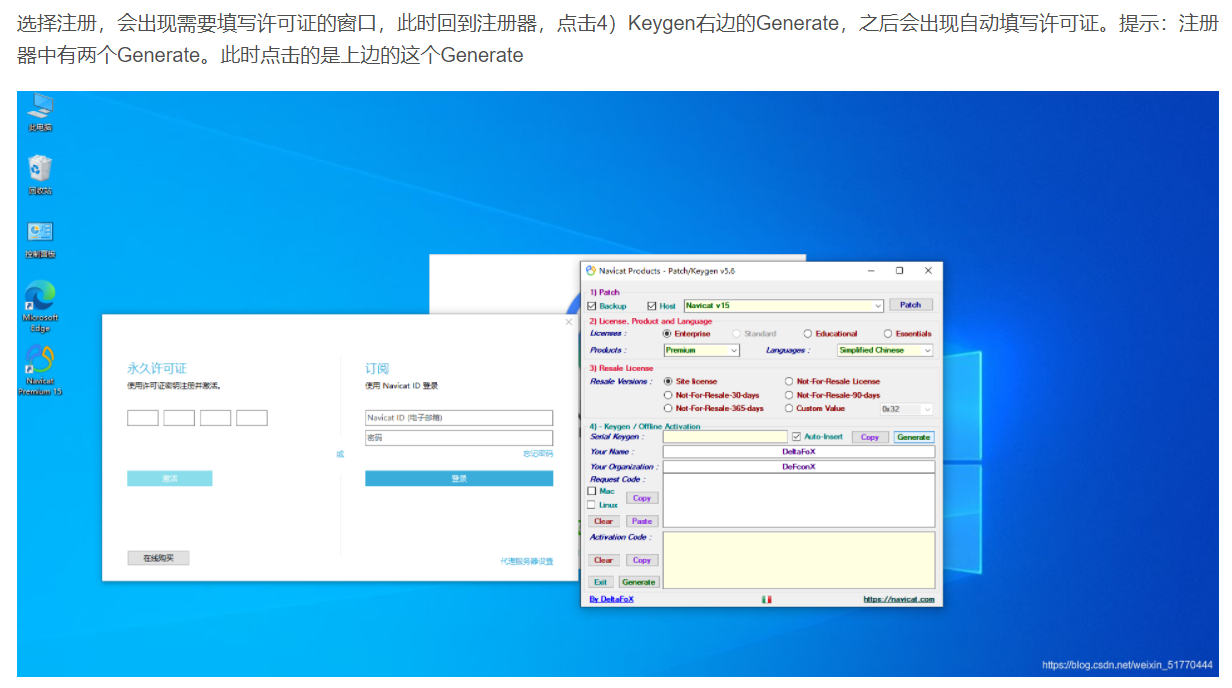Viewport: 1232px width, 688px height.
Task: Choose Not-For-Resale-365-days option
Action: (668, 408)
